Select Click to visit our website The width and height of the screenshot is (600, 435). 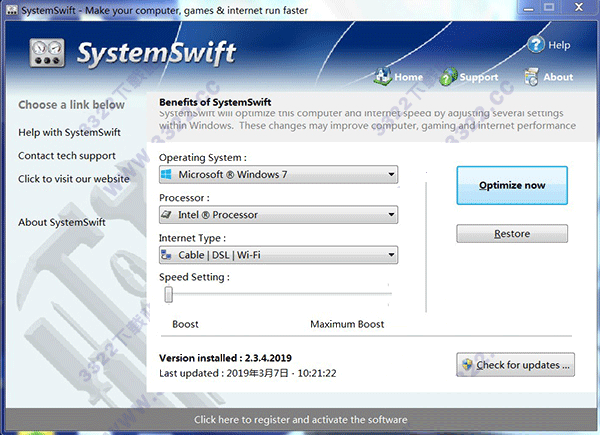(x=73, y=179)
